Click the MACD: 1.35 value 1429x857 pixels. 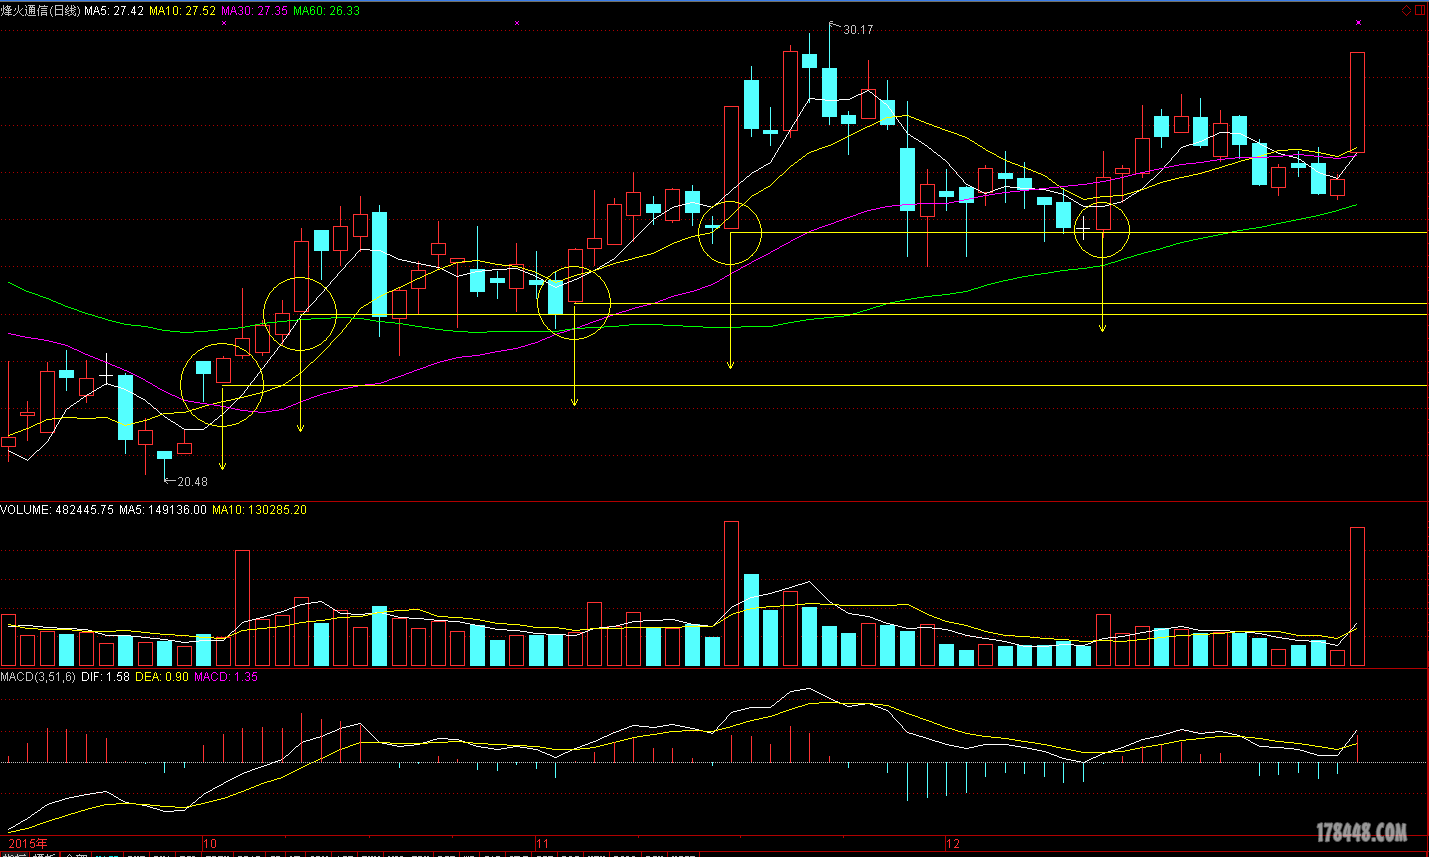[226, 677]
